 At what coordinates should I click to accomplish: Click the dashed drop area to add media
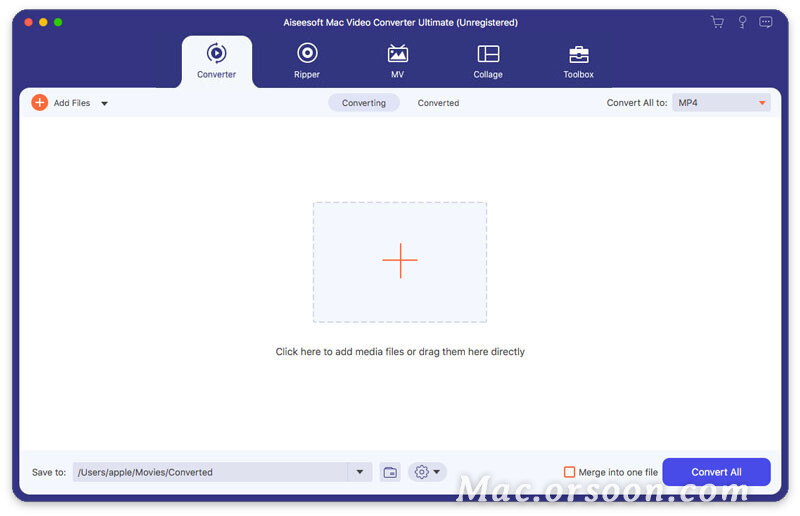click(x=400, y=261)
